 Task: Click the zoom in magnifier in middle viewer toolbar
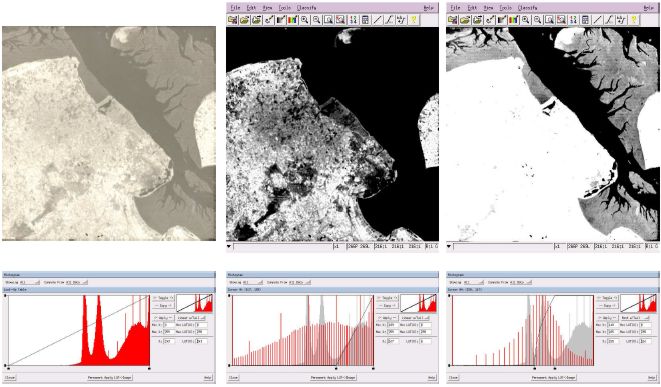[x=304, y=20]
